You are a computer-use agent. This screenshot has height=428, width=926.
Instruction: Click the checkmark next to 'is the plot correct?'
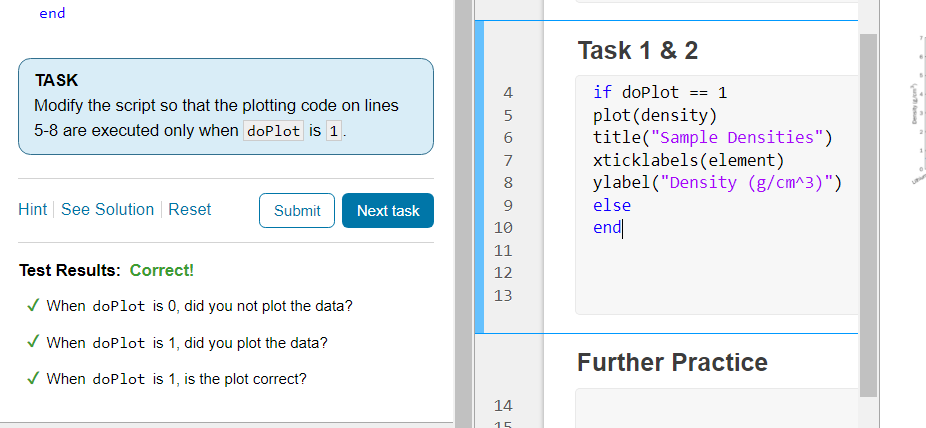[x=33, y=379]
